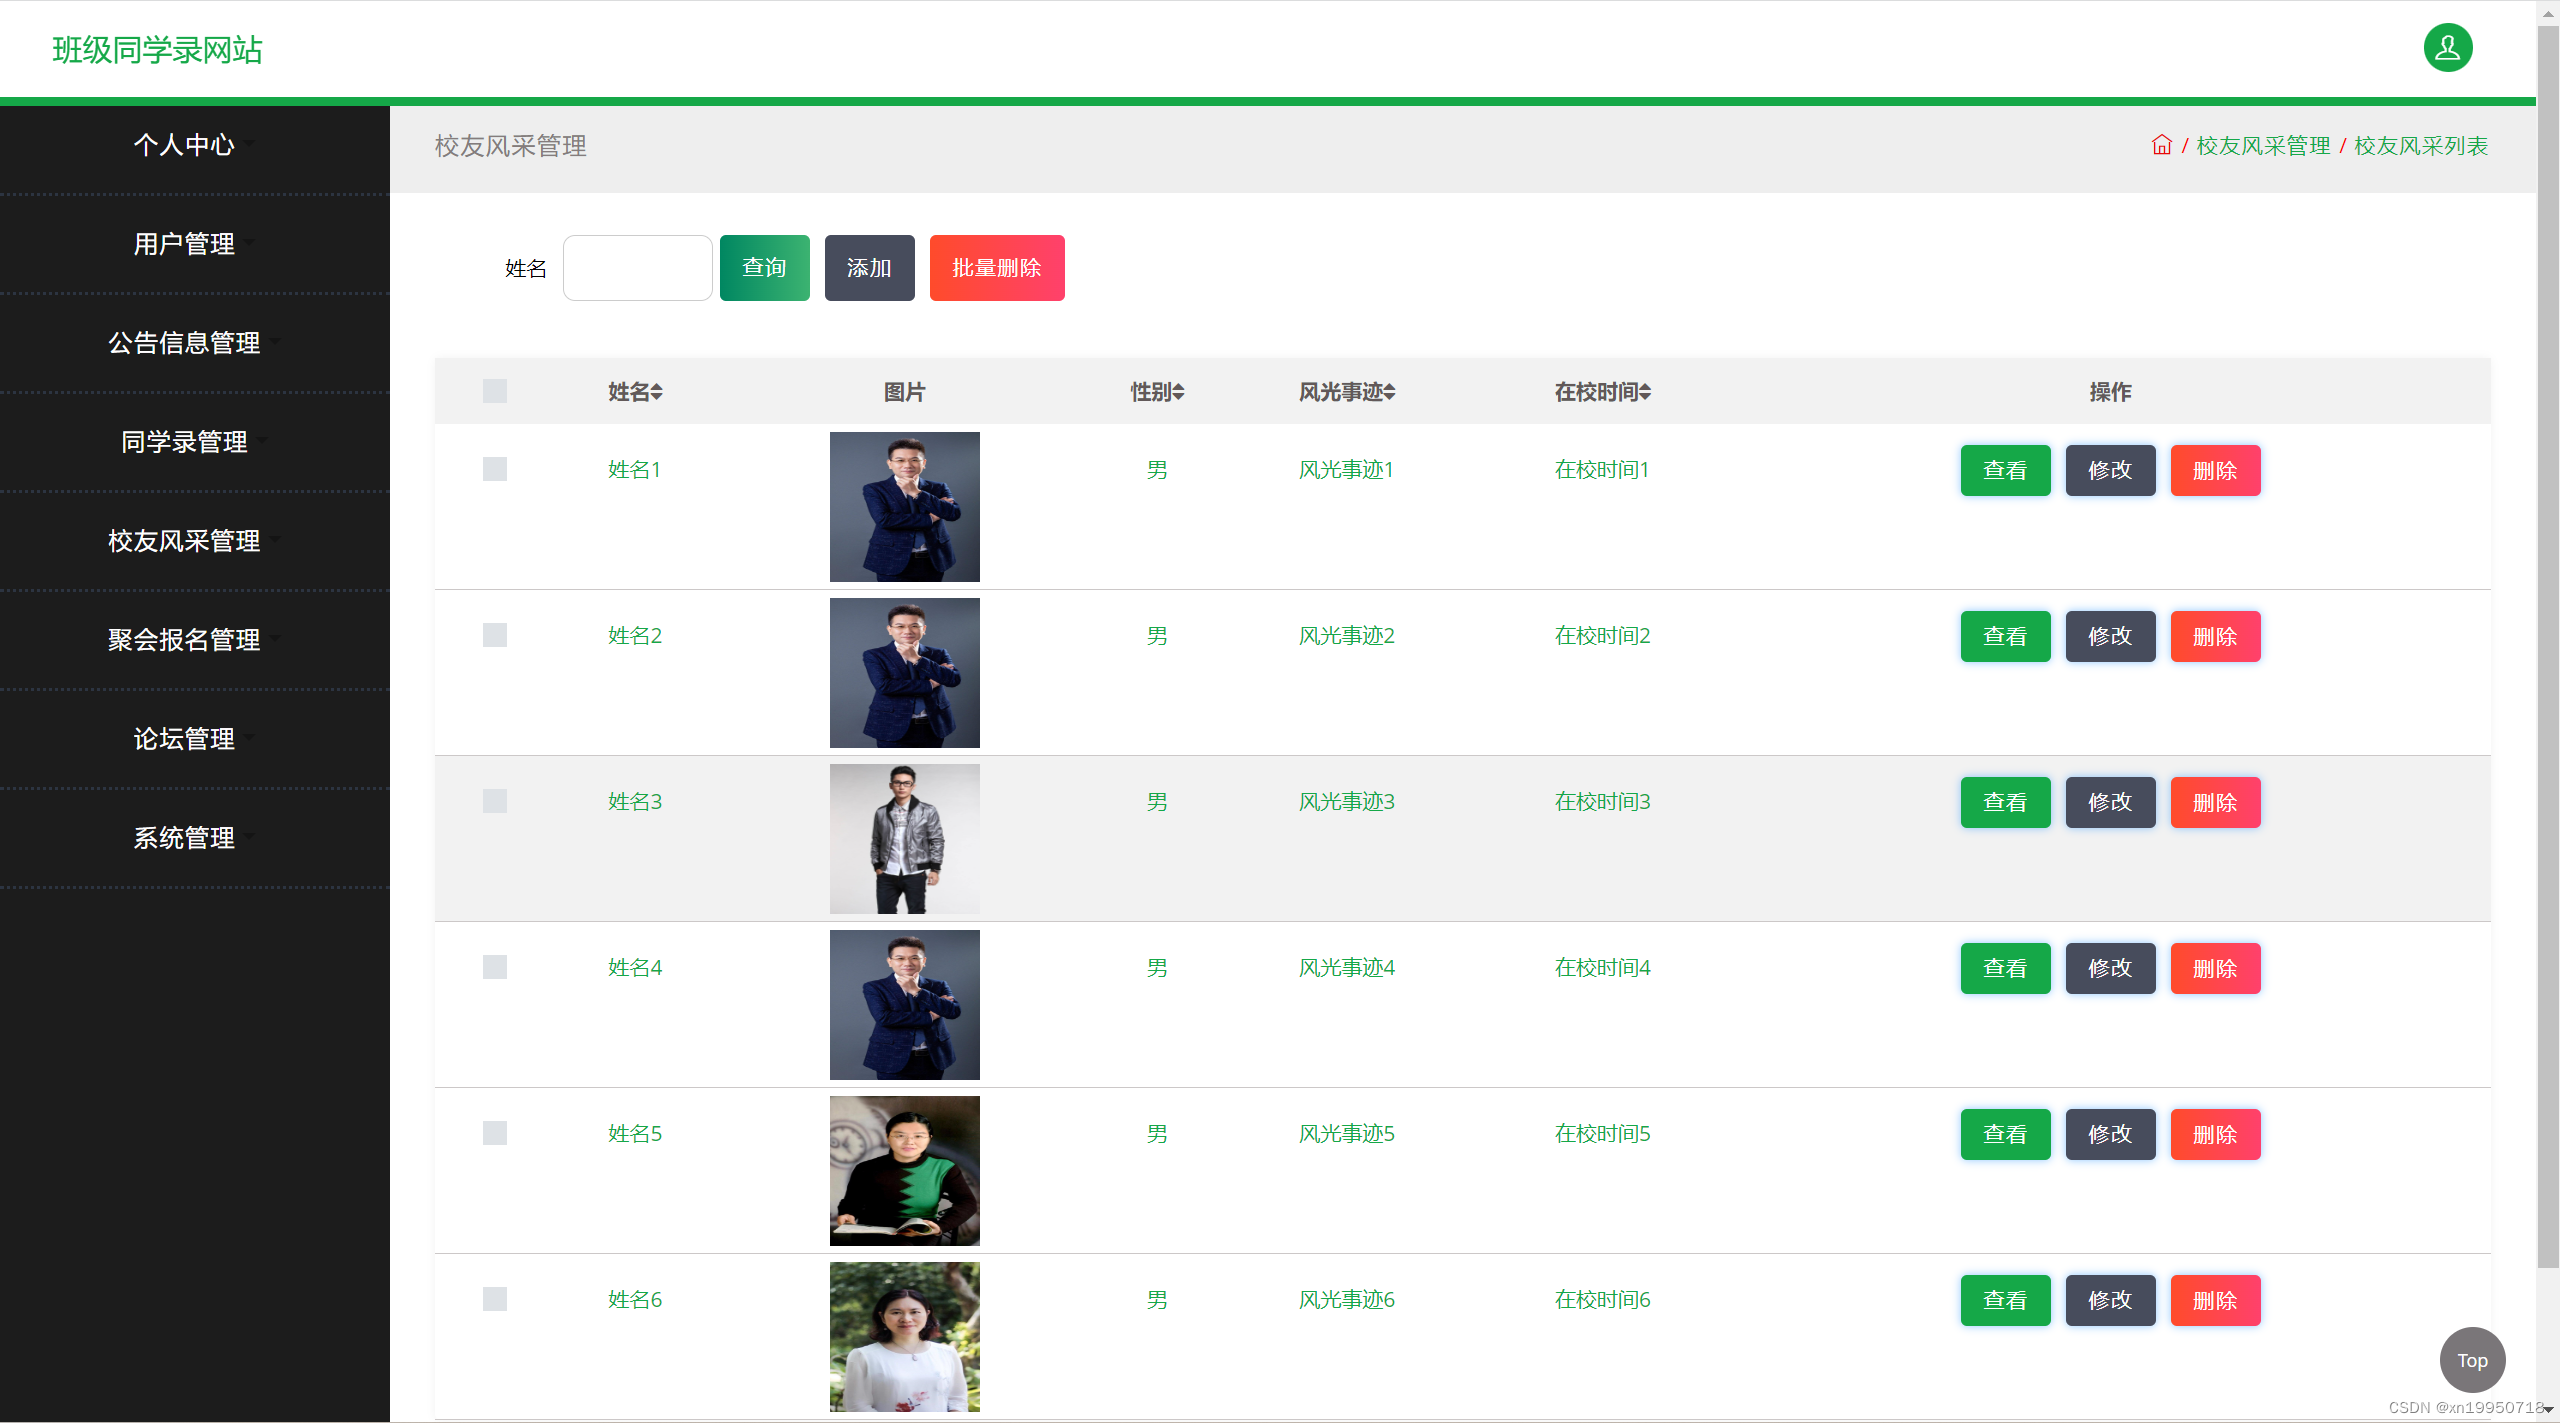Sort by 姓名 column arrows
The image size is (2560, 1423).
click(657, 392)
